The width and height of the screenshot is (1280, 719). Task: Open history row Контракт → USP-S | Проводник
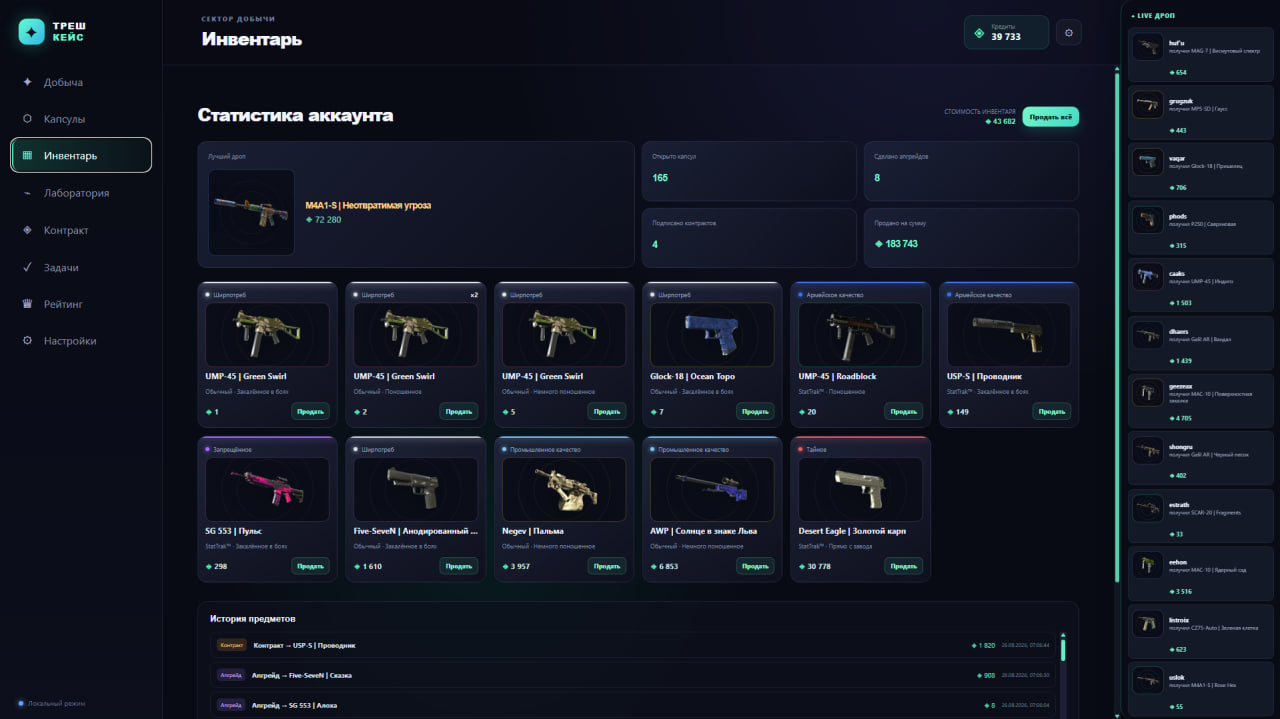tap(633, 645)
